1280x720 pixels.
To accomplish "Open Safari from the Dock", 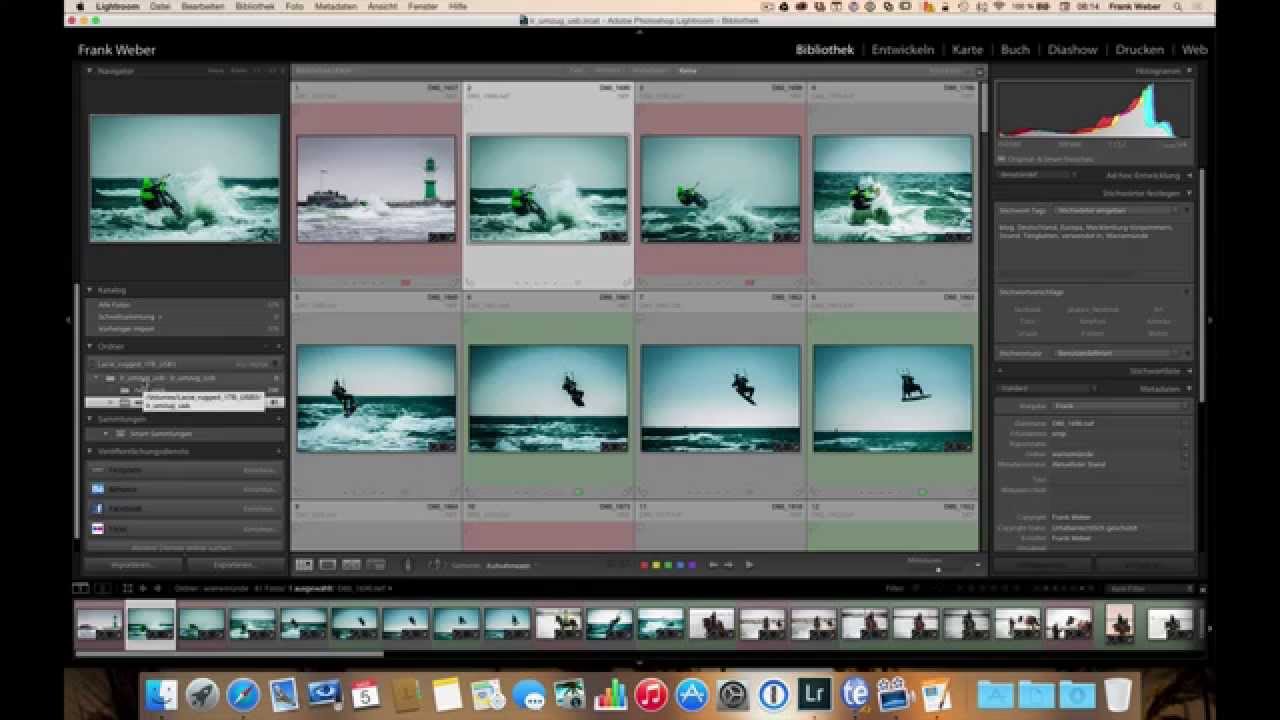I will click(243, 694).
